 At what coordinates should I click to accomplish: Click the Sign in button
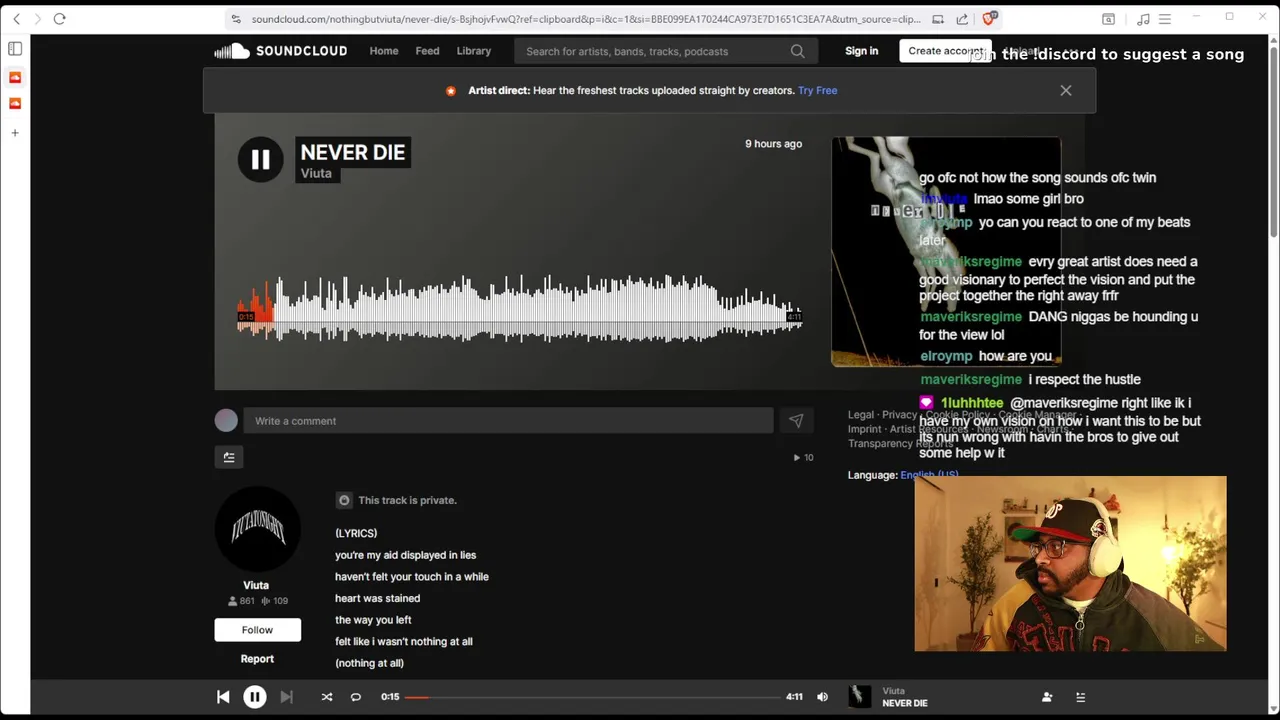click(861, 51)
